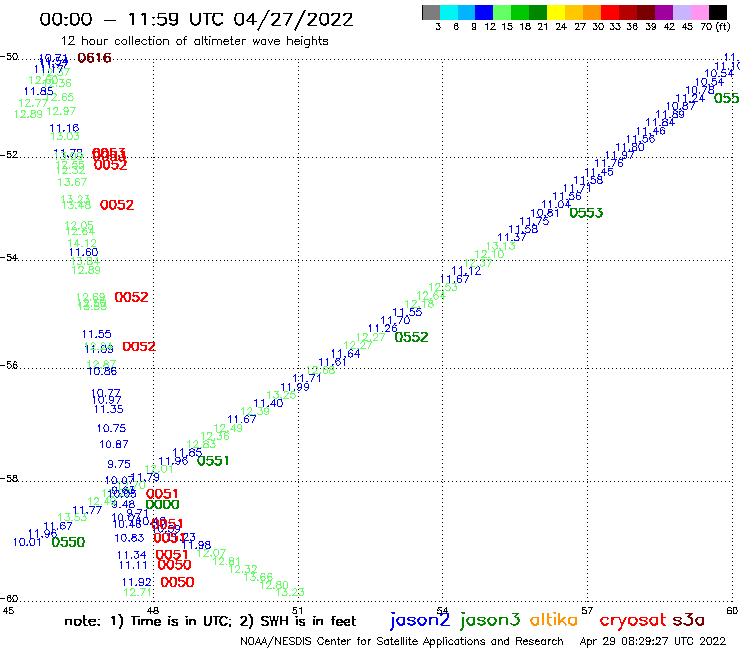Click the '10.01' wave height value

(27, 542)
